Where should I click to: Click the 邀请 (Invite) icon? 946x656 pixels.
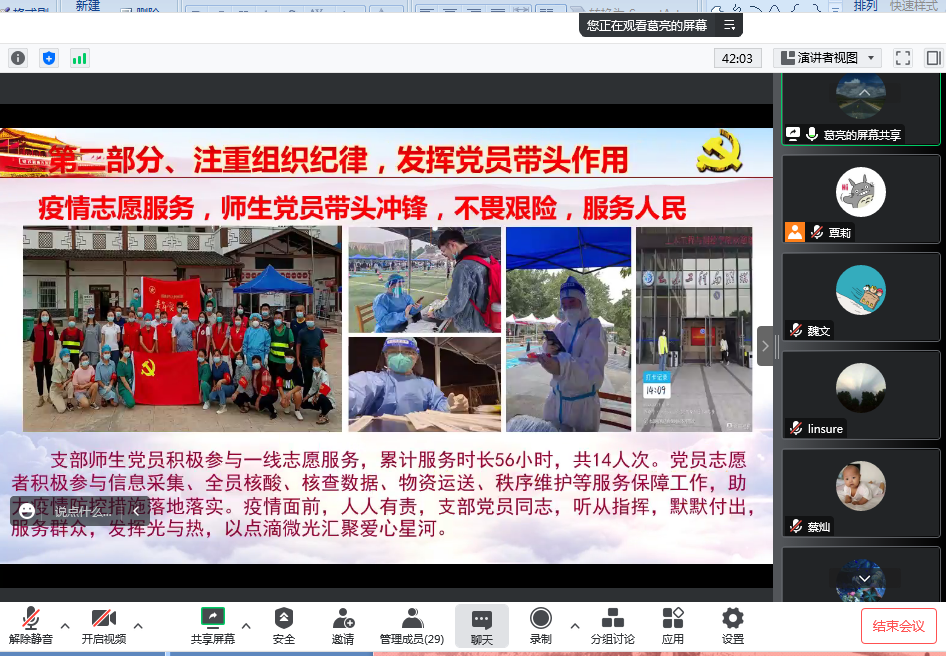343,626
